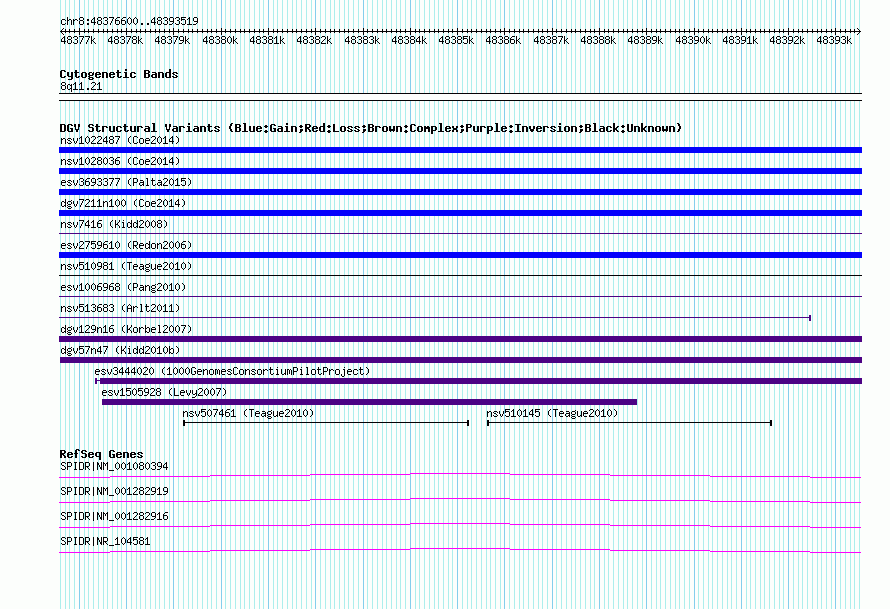Click the magenta gene line of NR_104581

click(460, 550)
